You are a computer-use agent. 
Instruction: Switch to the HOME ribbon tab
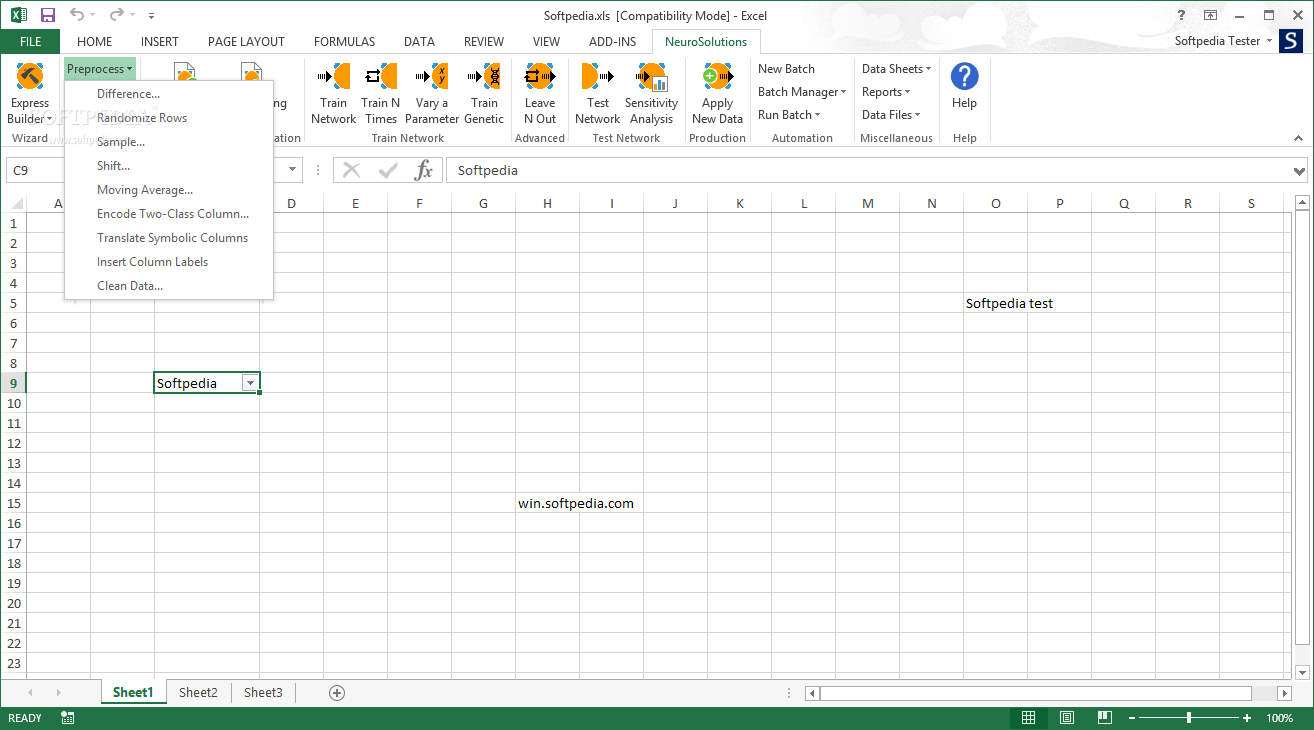click(95, 42)
